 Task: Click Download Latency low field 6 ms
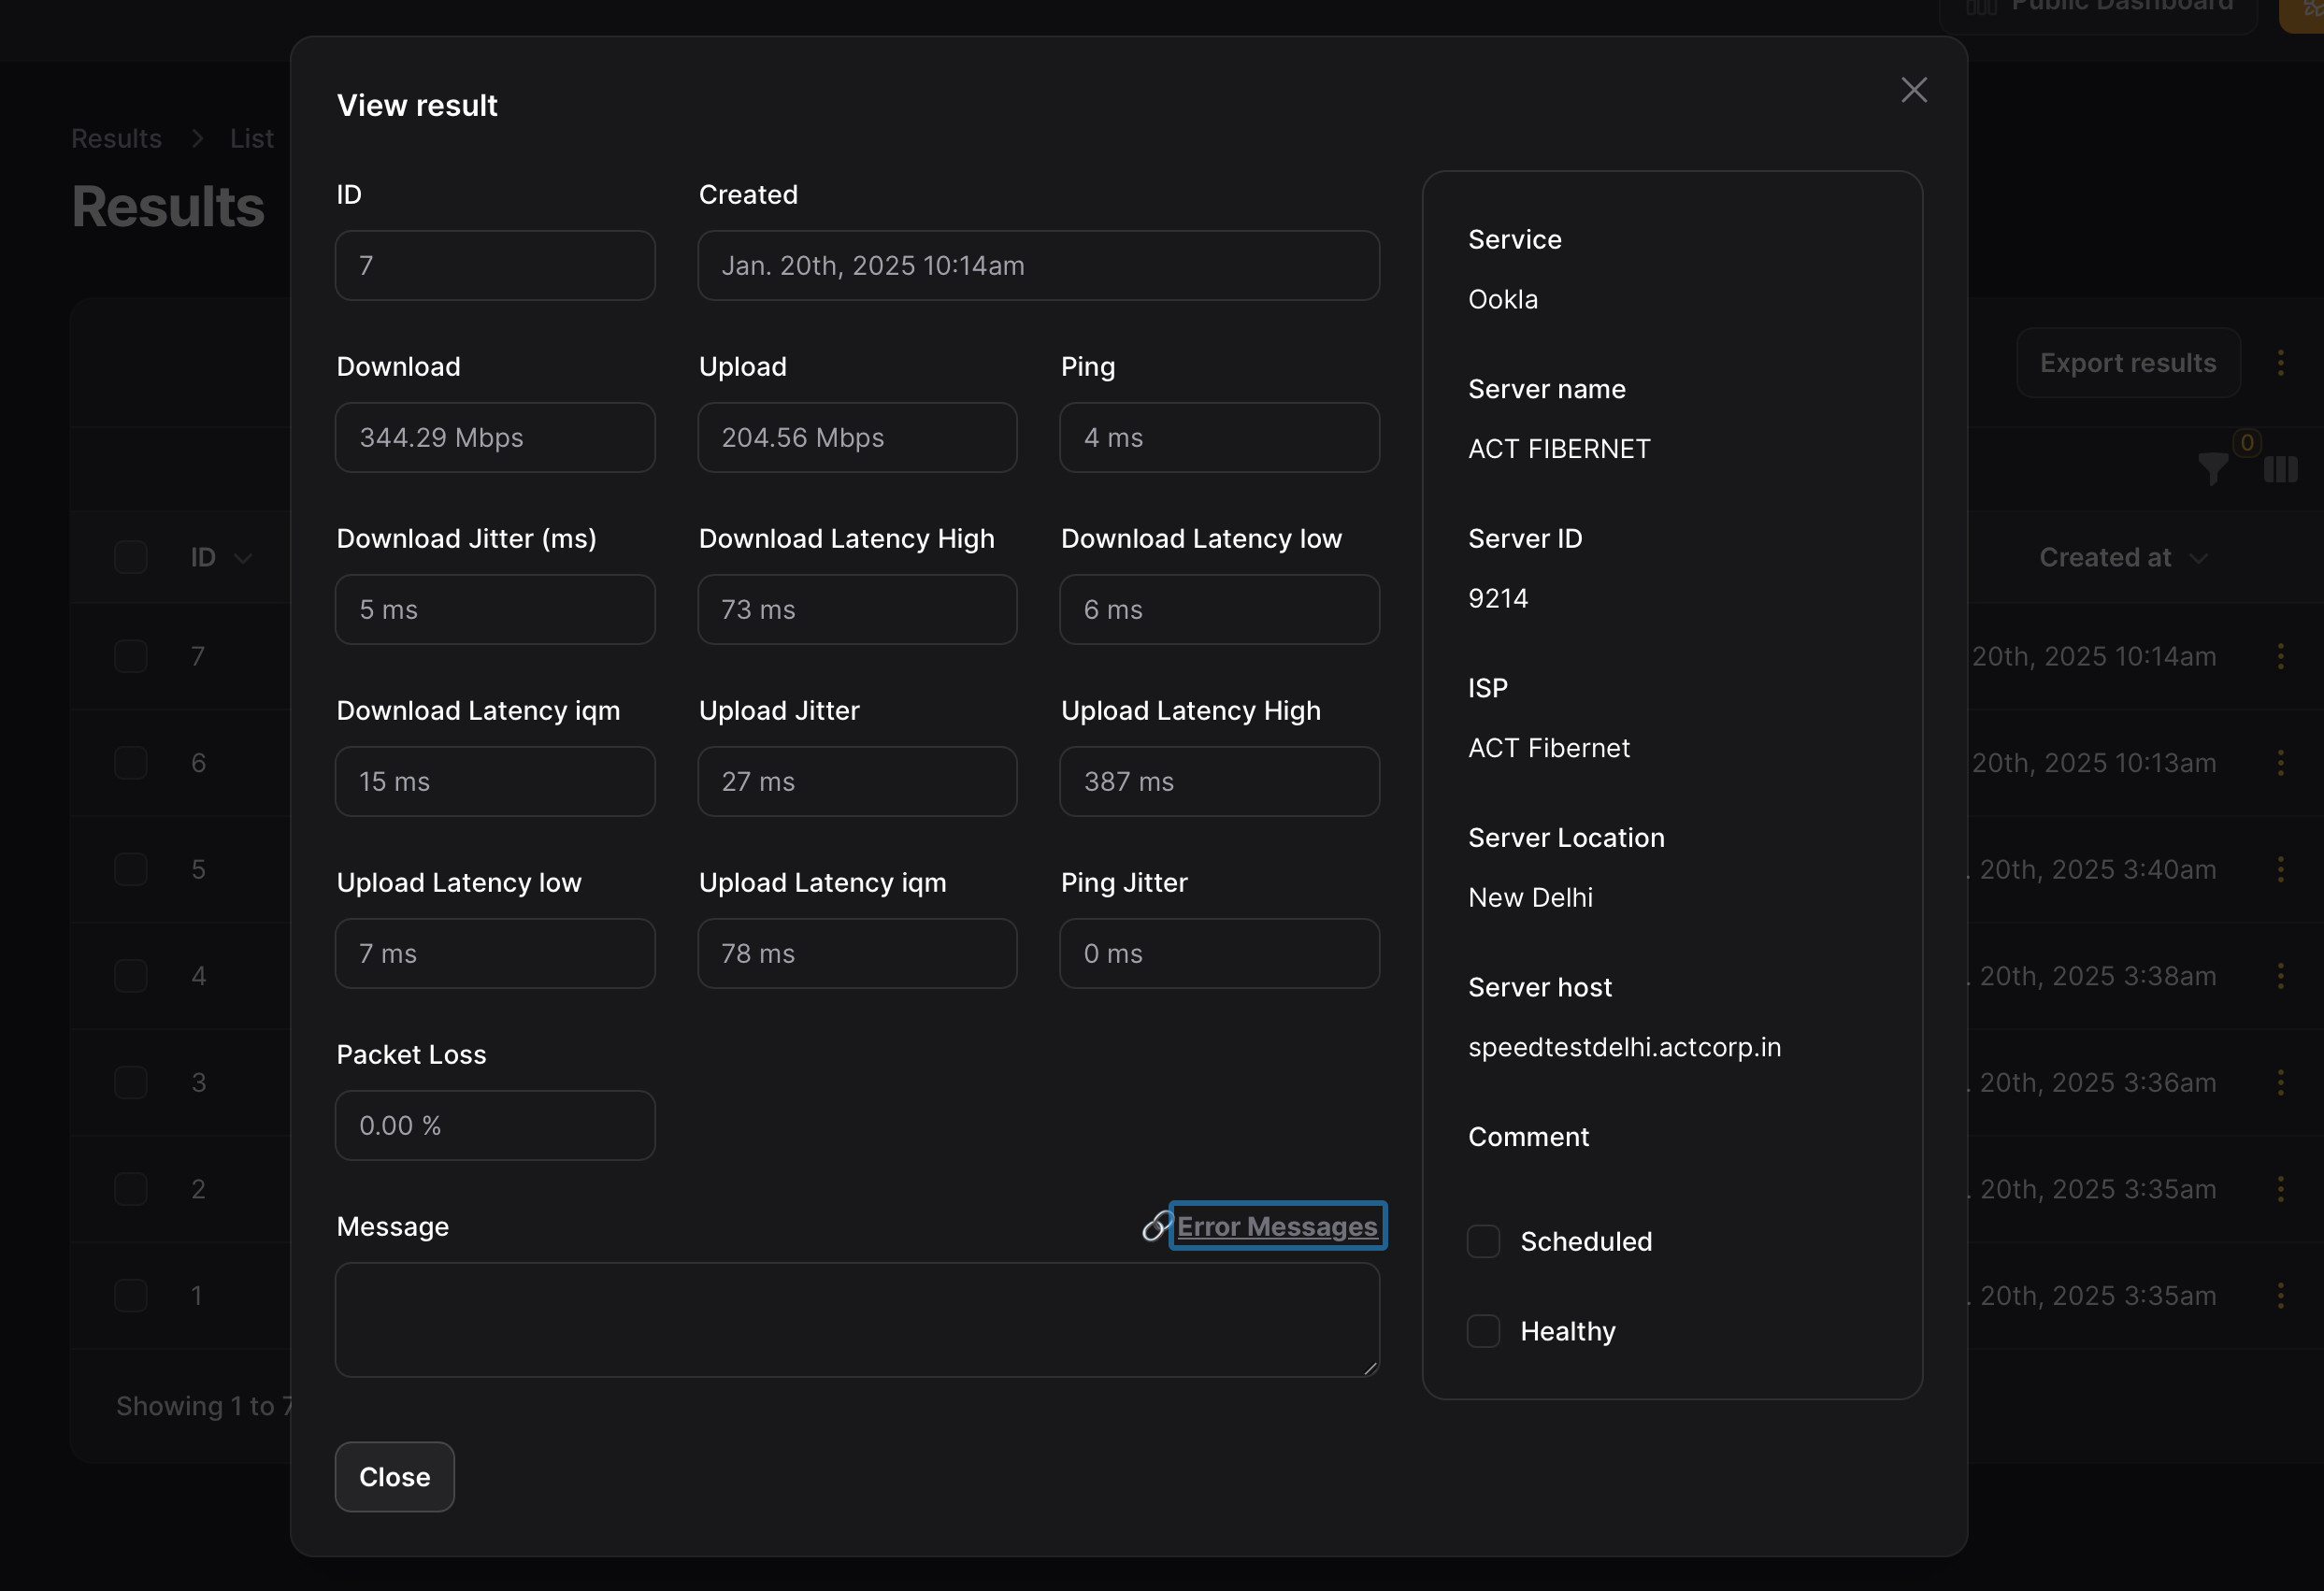click(x=1219, y=609)
